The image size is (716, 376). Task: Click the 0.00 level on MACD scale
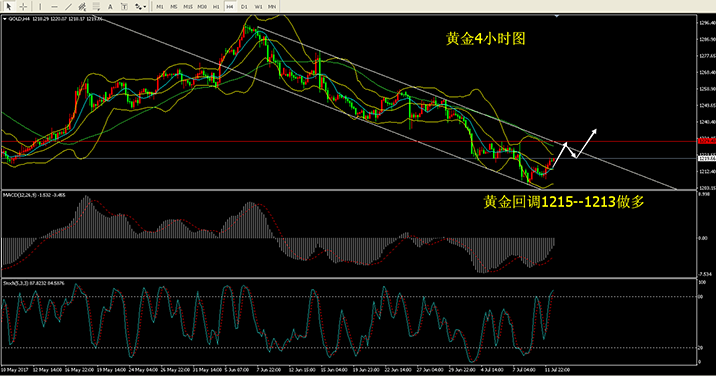[x=703, y=238]
